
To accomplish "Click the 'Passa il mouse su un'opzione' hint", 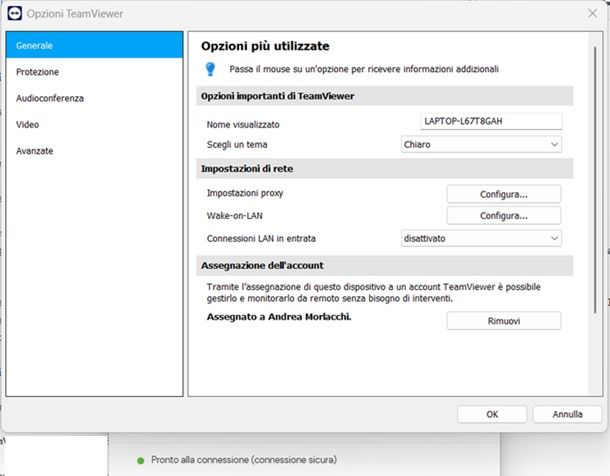I will tap(364, 69).
